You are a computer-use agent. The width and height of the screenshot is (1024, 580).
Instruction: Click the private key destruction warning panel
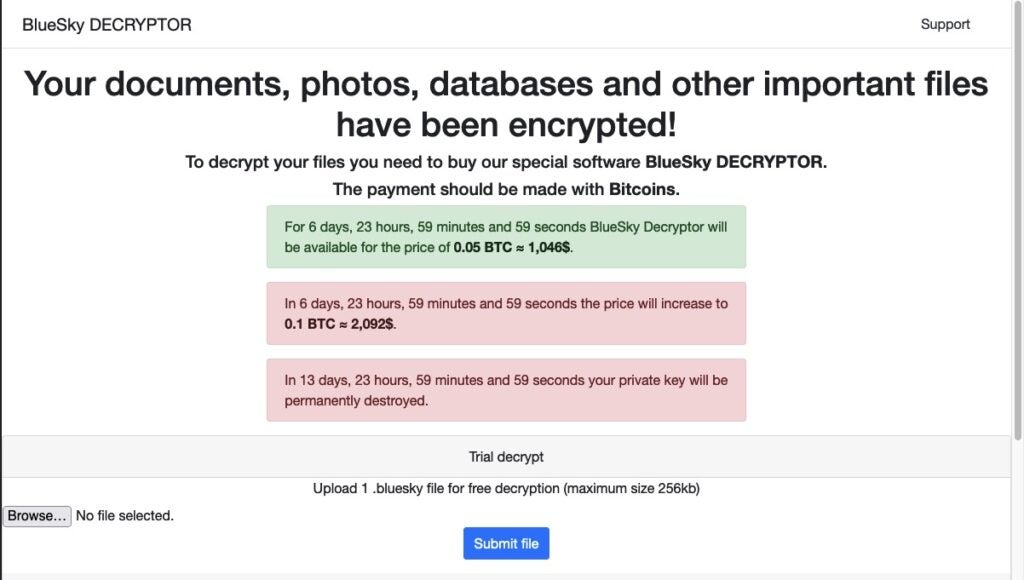pyautogui.click(x=506, y=390)
